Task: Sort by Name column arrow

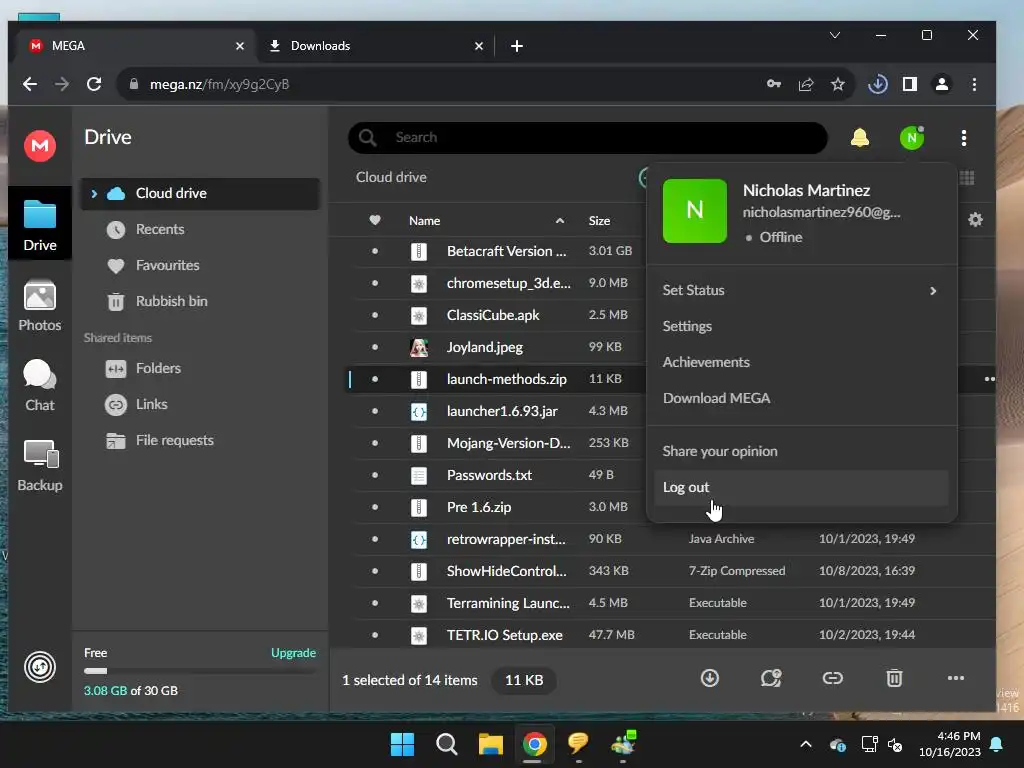Action: (x=560, y=221)
